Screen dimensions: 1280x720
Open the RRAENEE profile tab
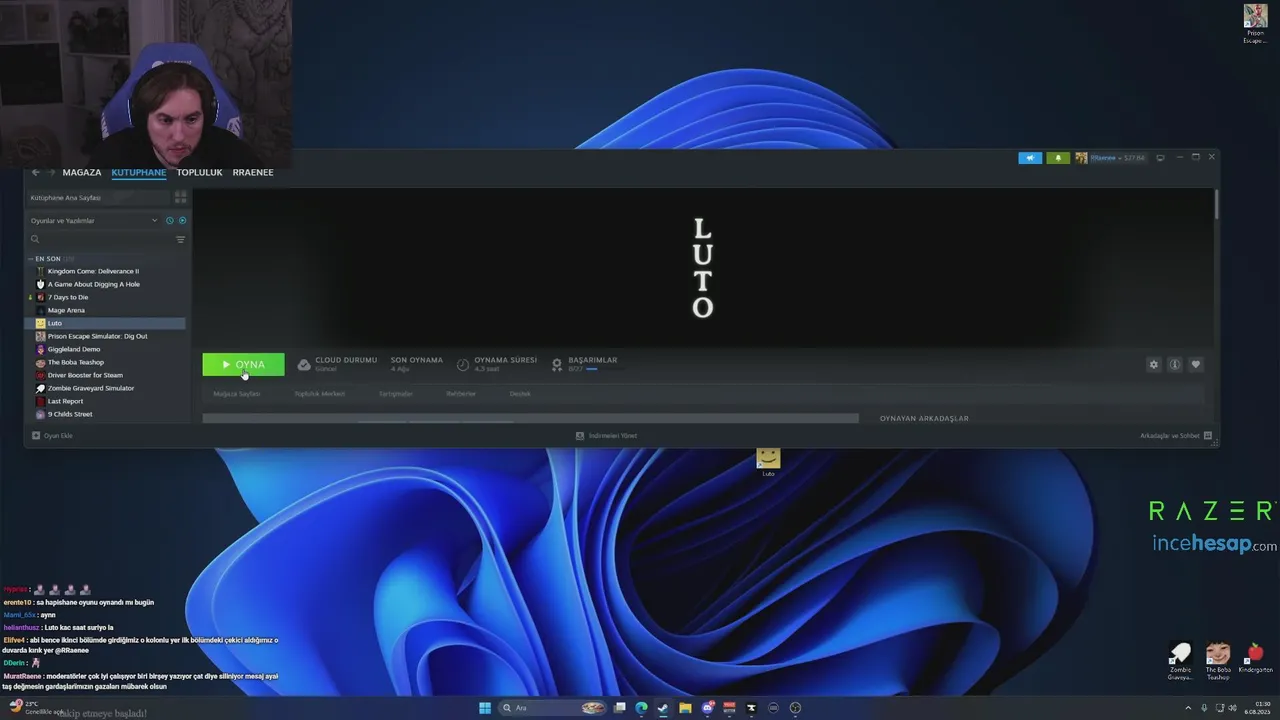coord(253,172)
